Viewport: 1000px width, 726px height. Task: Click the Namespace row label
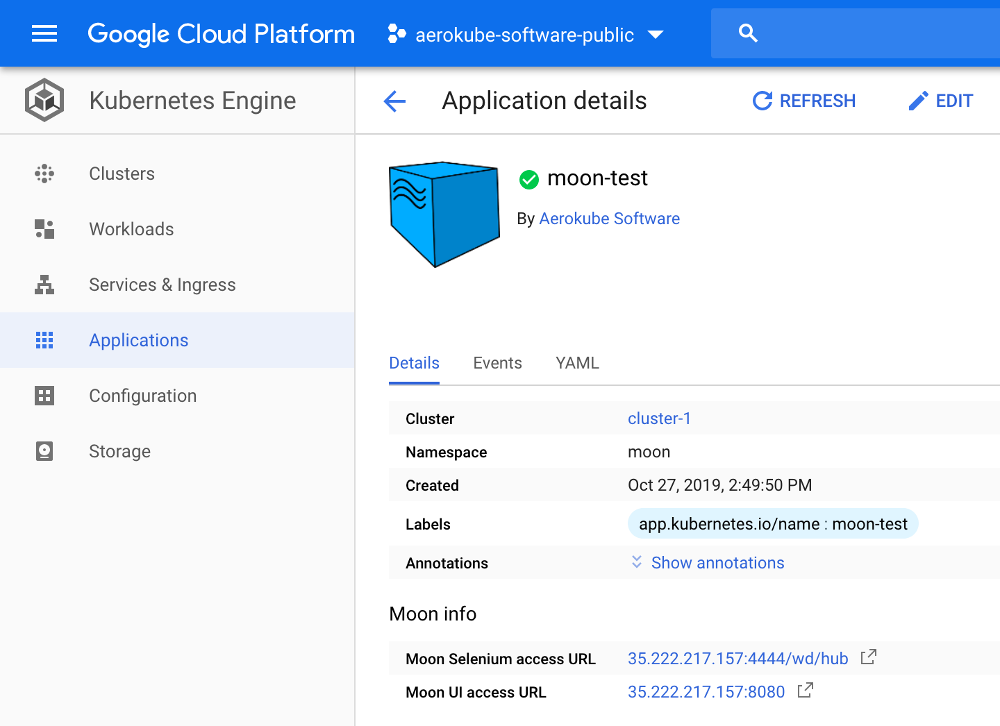[446, 452]
